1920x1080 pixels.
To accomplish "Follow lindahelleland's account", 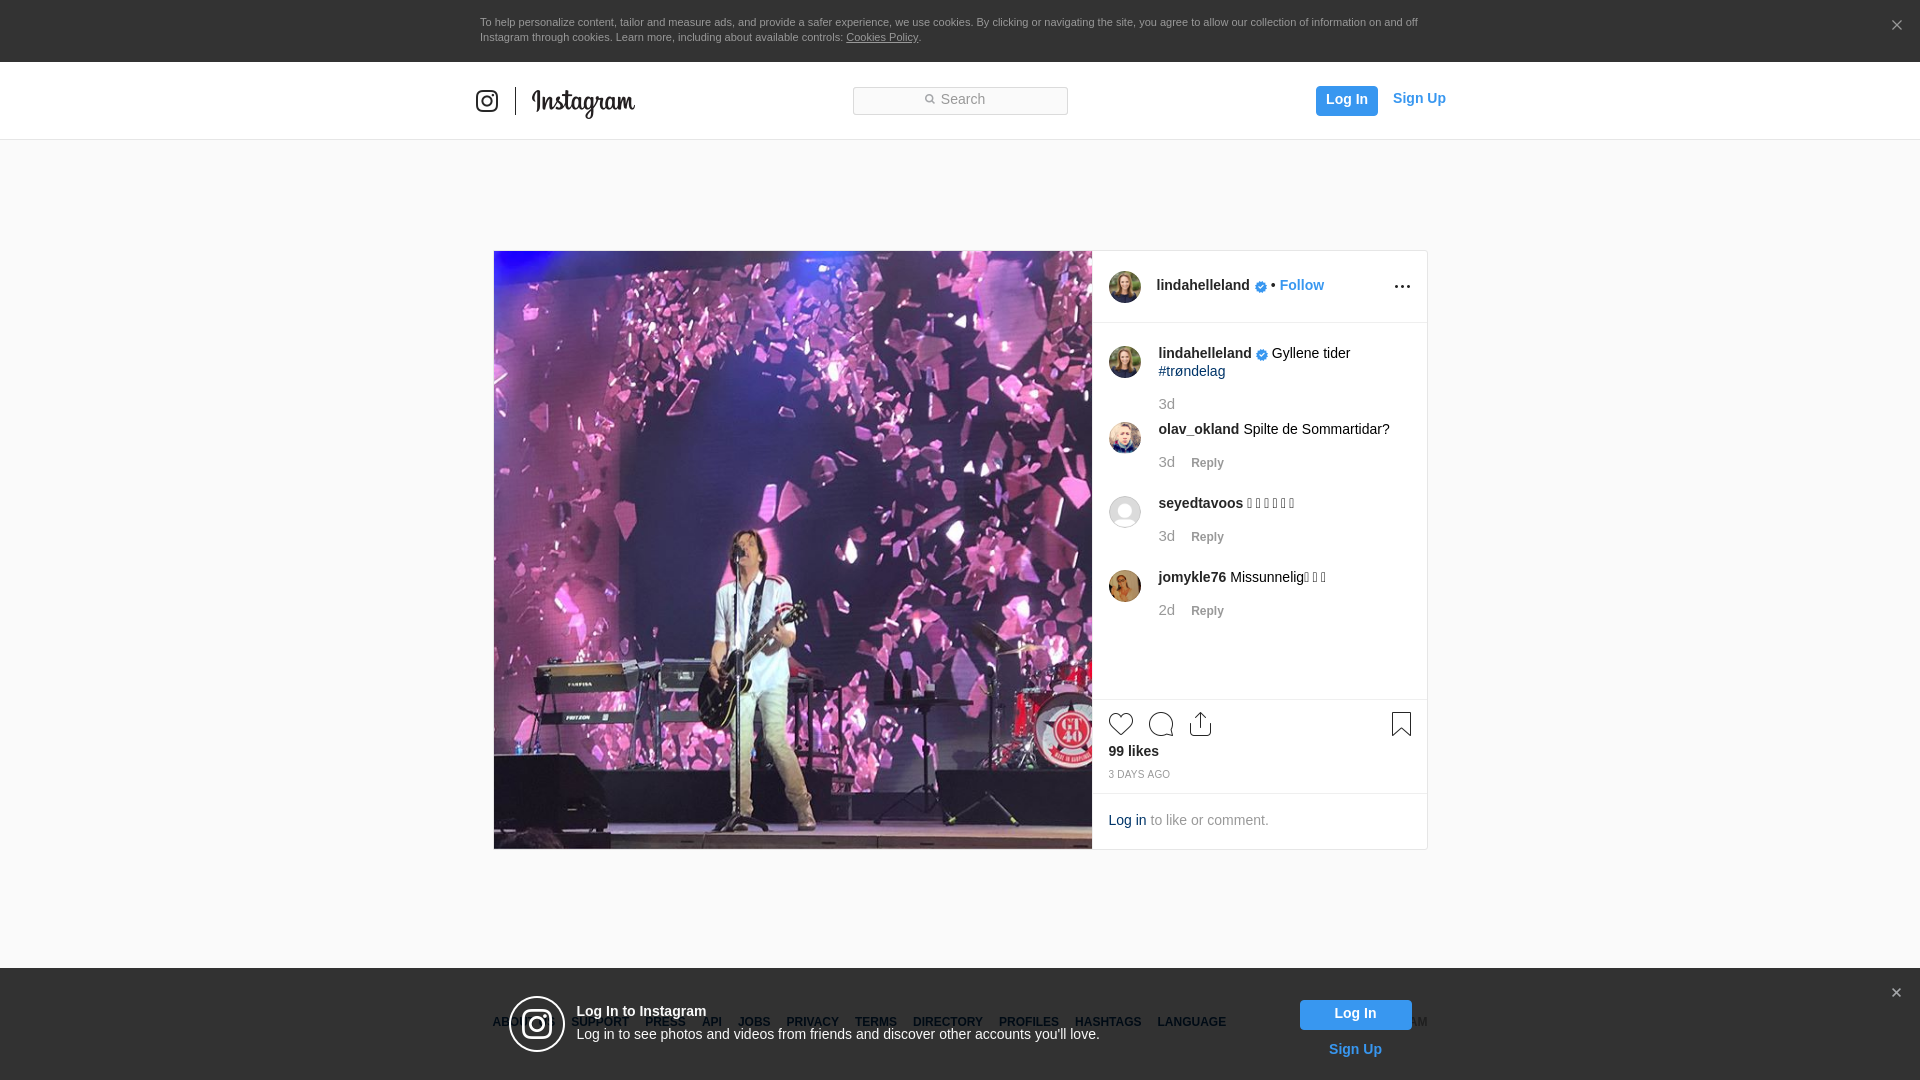I will (x=1301, y=285).
